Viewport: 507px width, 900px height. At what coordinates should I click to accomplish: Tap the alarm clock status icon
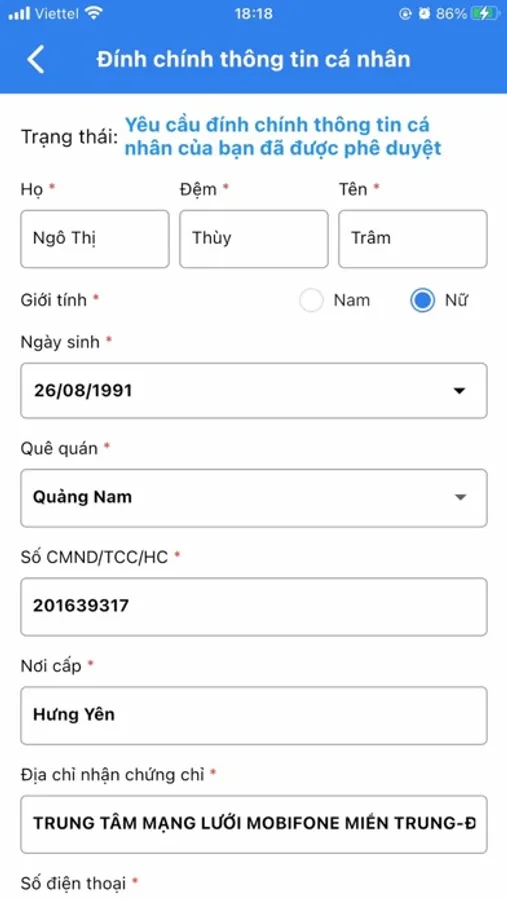[x=424, y=14]
